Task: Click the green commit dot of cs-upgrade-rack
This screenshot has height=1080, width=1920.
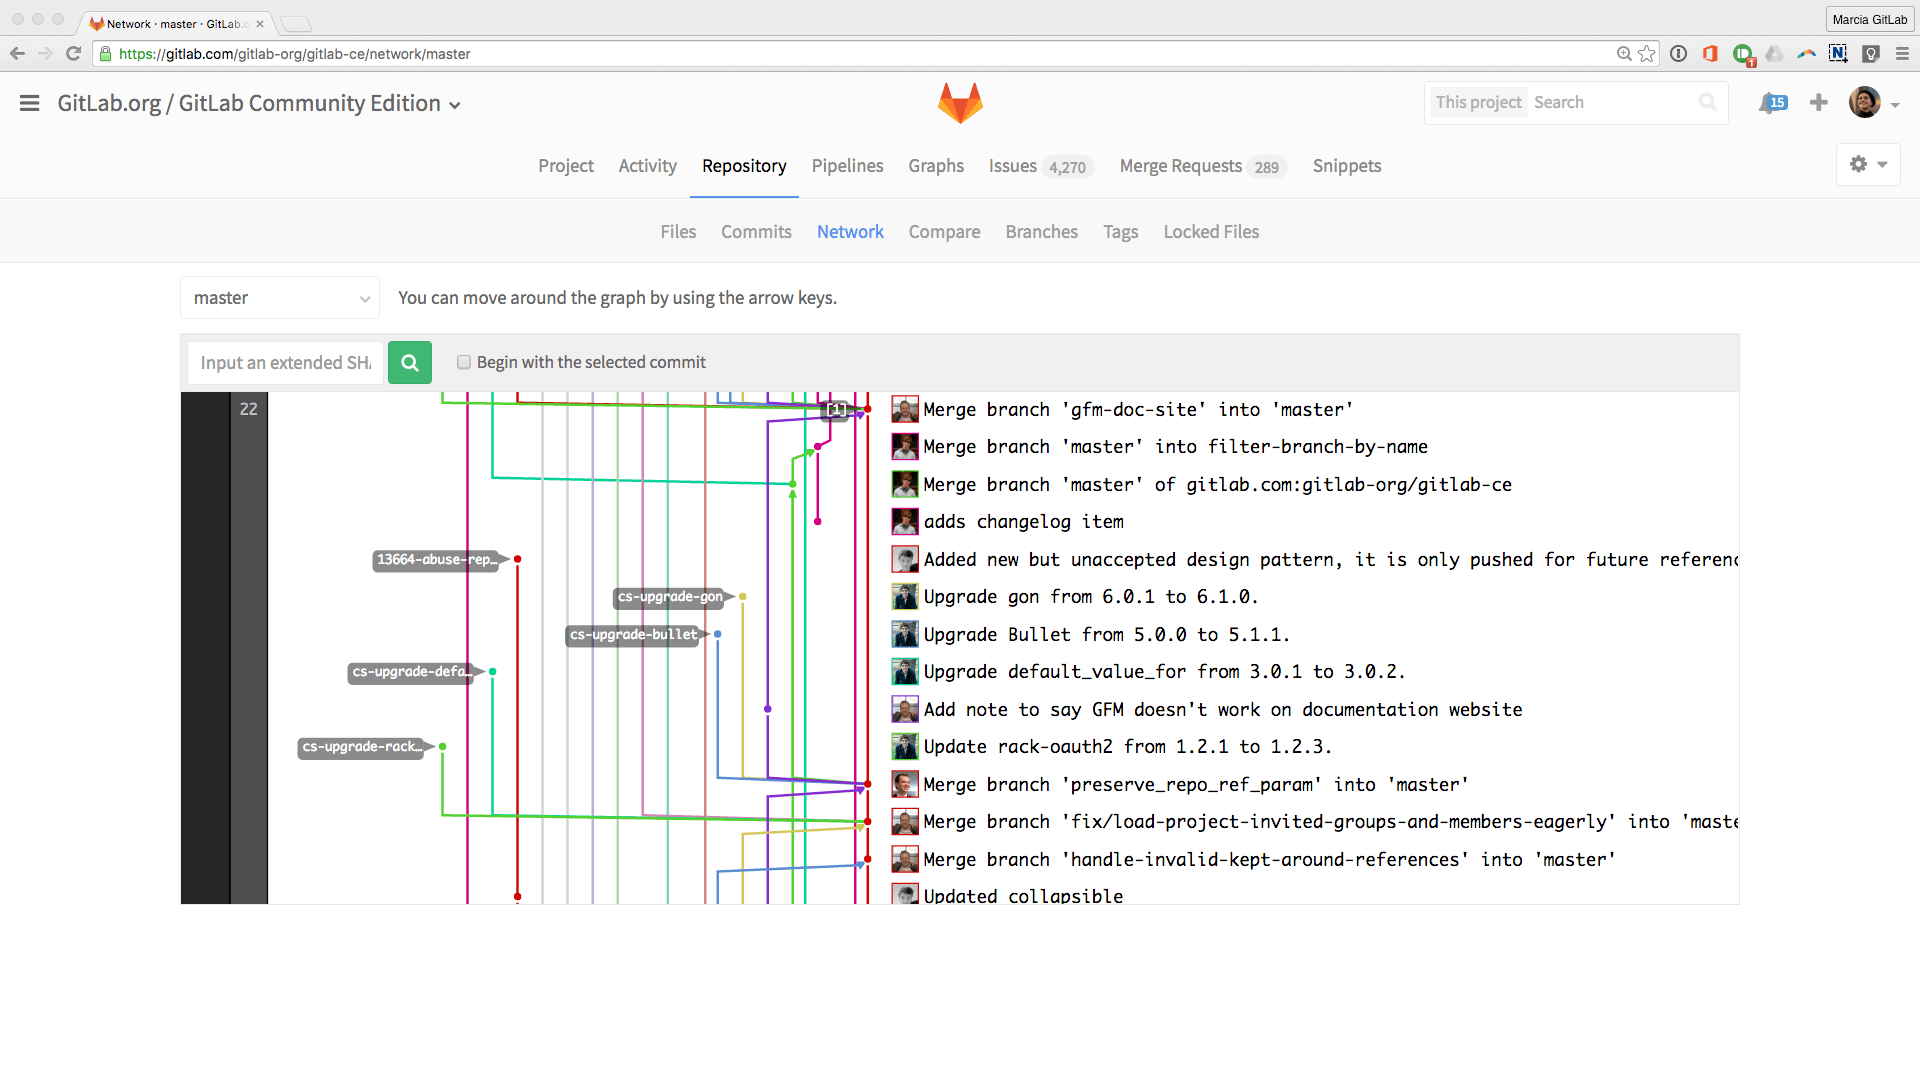Action: (442, 747)
